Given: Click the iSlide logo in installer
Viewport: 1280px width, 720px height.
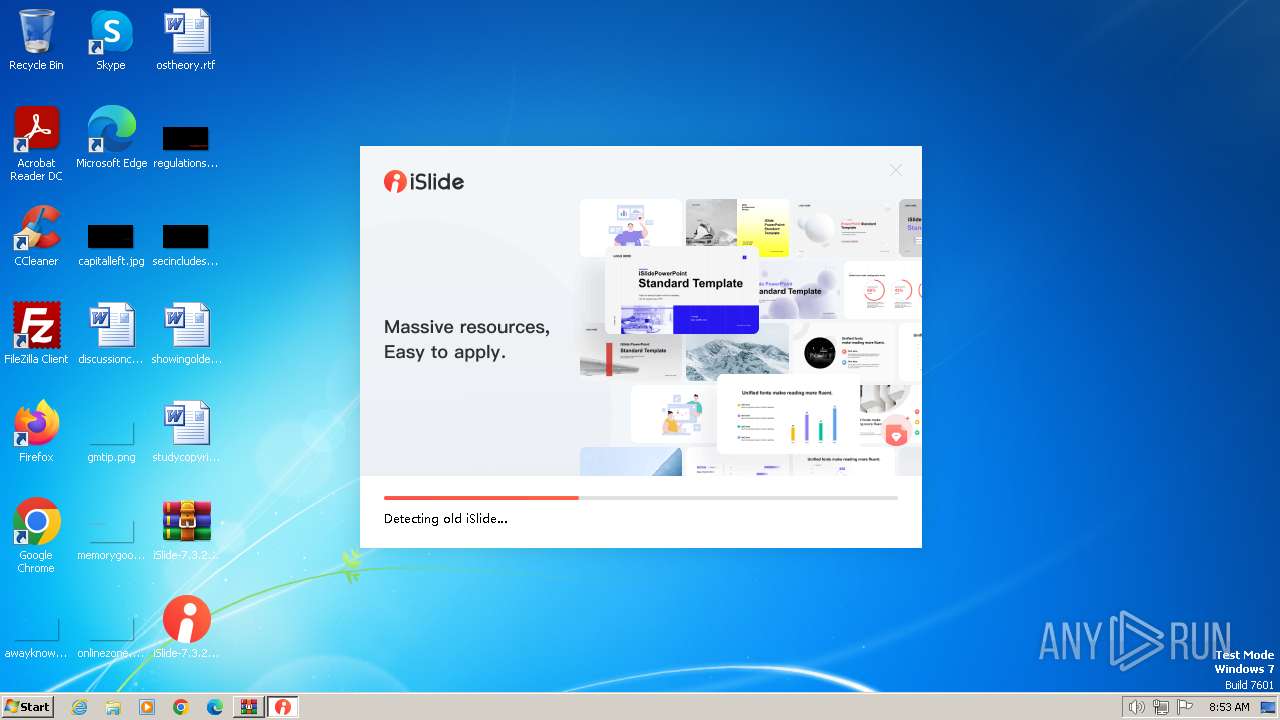Looking at the screenshot, I should (424, 182).
